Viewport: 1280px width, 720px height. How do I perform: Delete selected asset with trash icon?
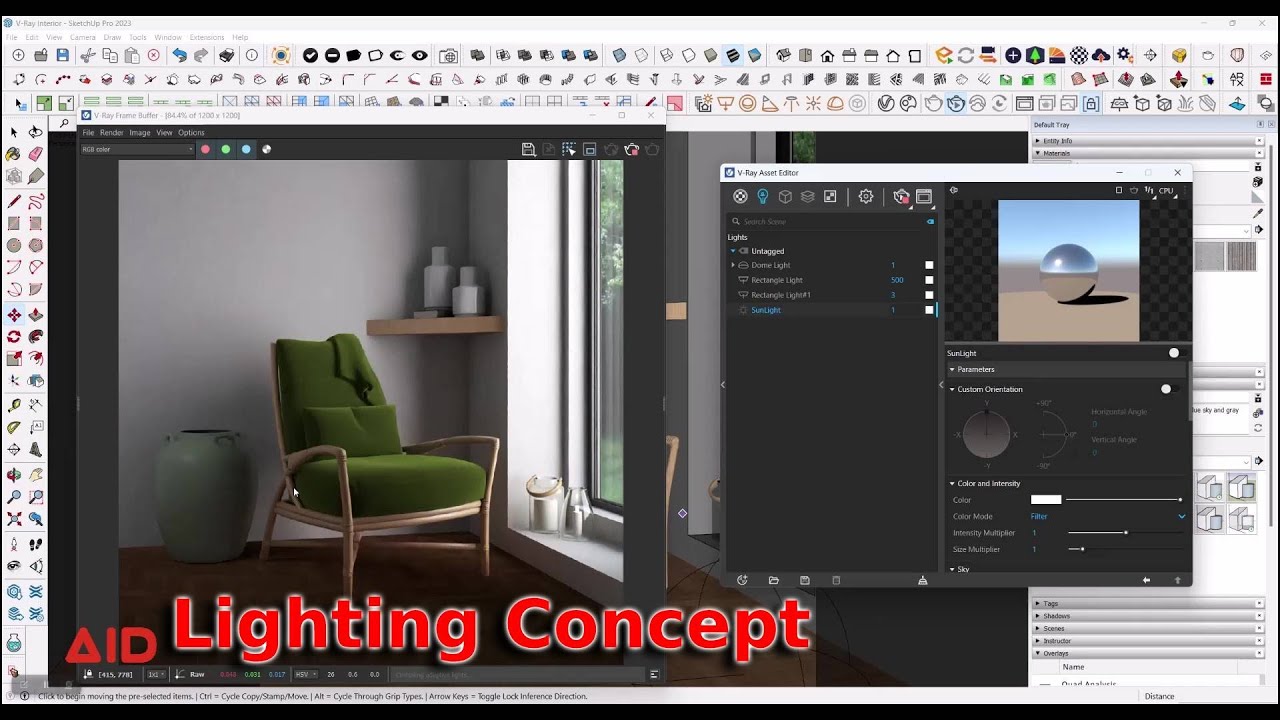(x=837, y=580)
